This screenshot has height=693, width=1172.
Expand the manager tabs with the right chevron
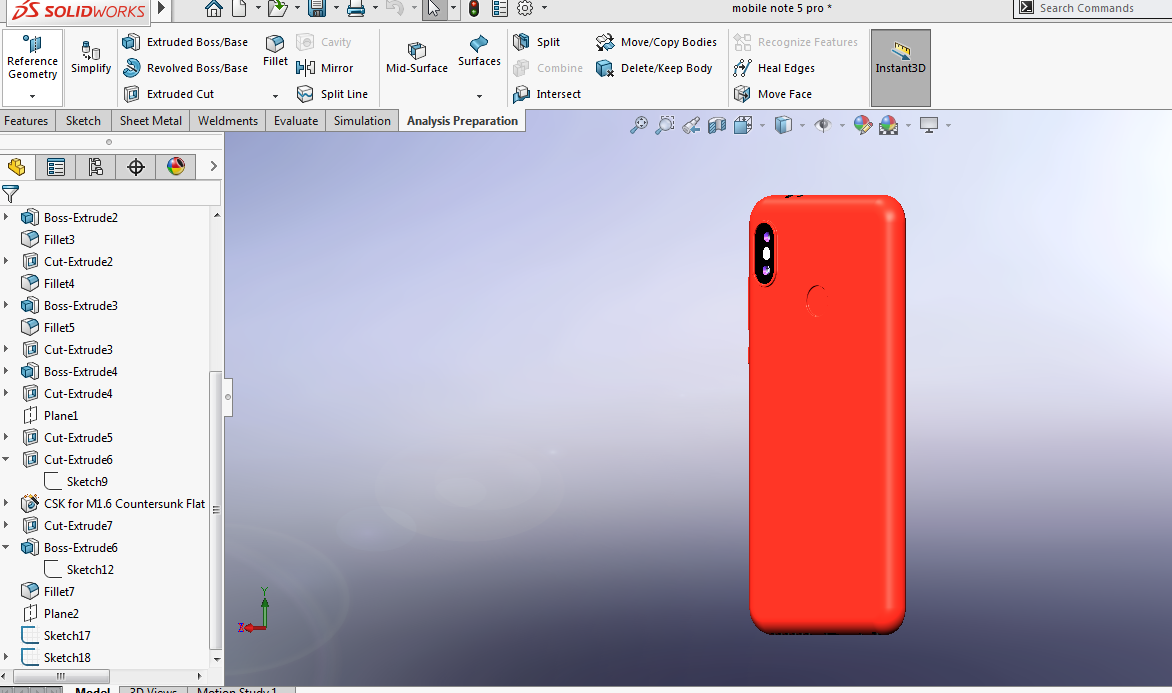[213, 167]
